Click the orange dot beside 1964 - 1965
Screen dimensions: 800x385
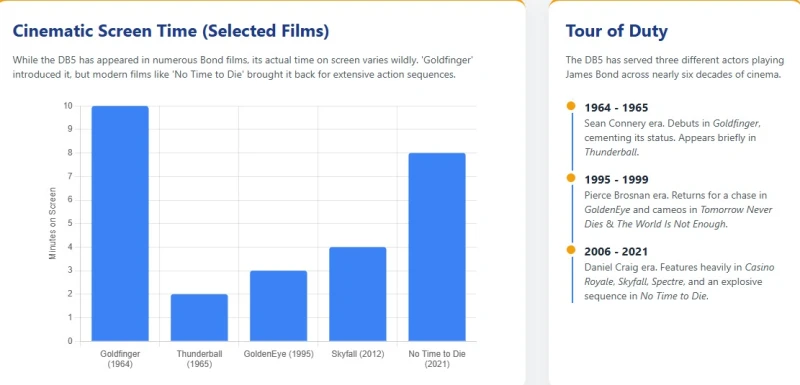pyautogui.click(x=571, y=106)
